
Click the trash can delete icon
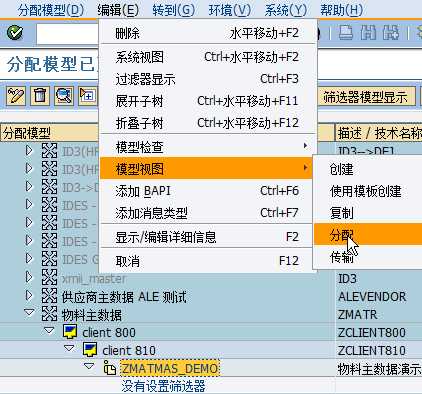pos(40,96)
